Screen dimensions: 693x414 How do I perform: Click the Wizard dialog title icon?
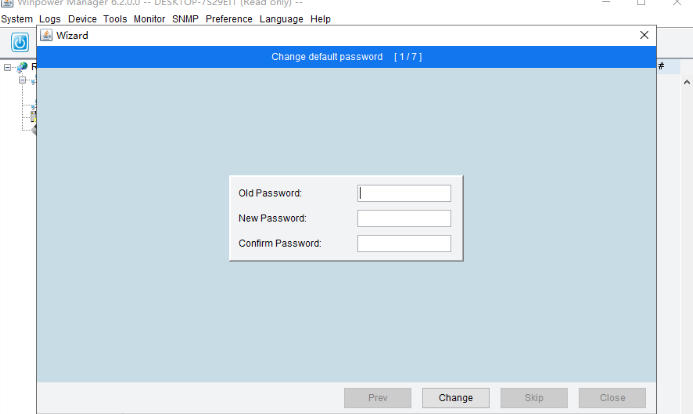46,35
